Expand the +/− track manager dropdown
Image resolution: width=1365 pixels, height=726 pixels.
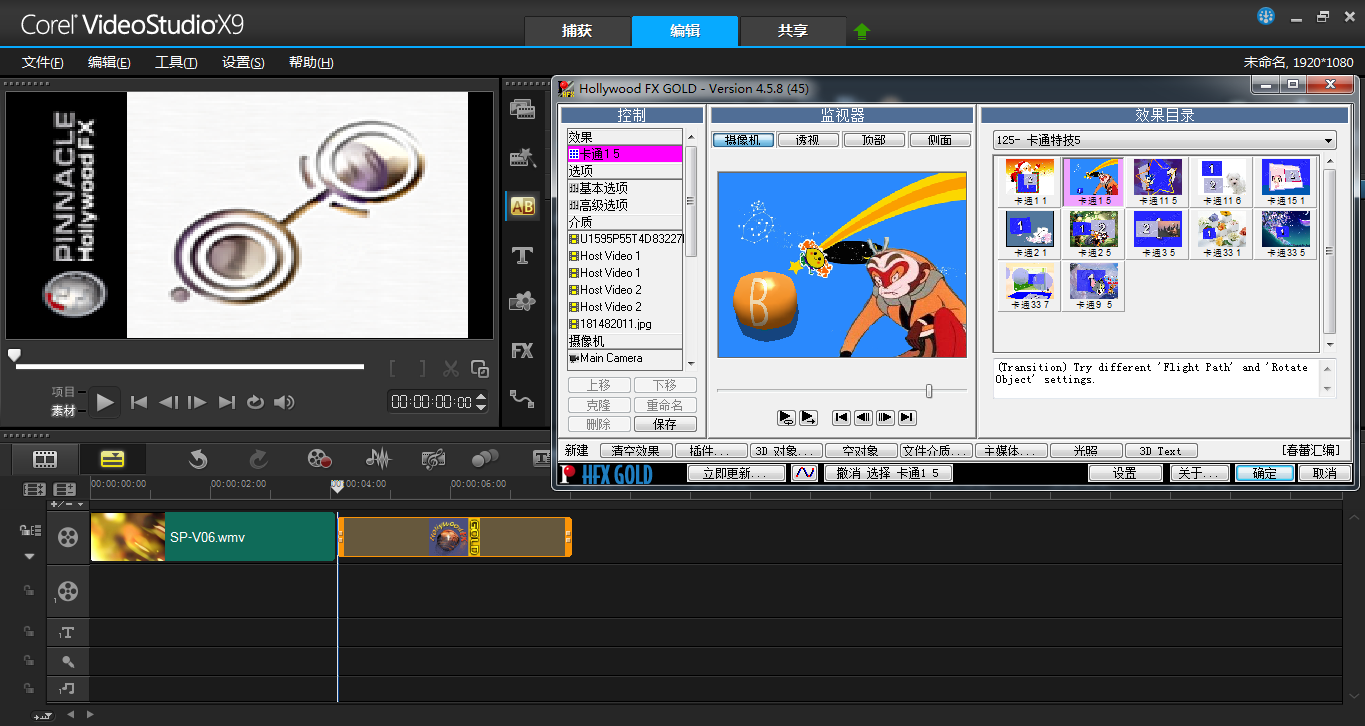65,504
